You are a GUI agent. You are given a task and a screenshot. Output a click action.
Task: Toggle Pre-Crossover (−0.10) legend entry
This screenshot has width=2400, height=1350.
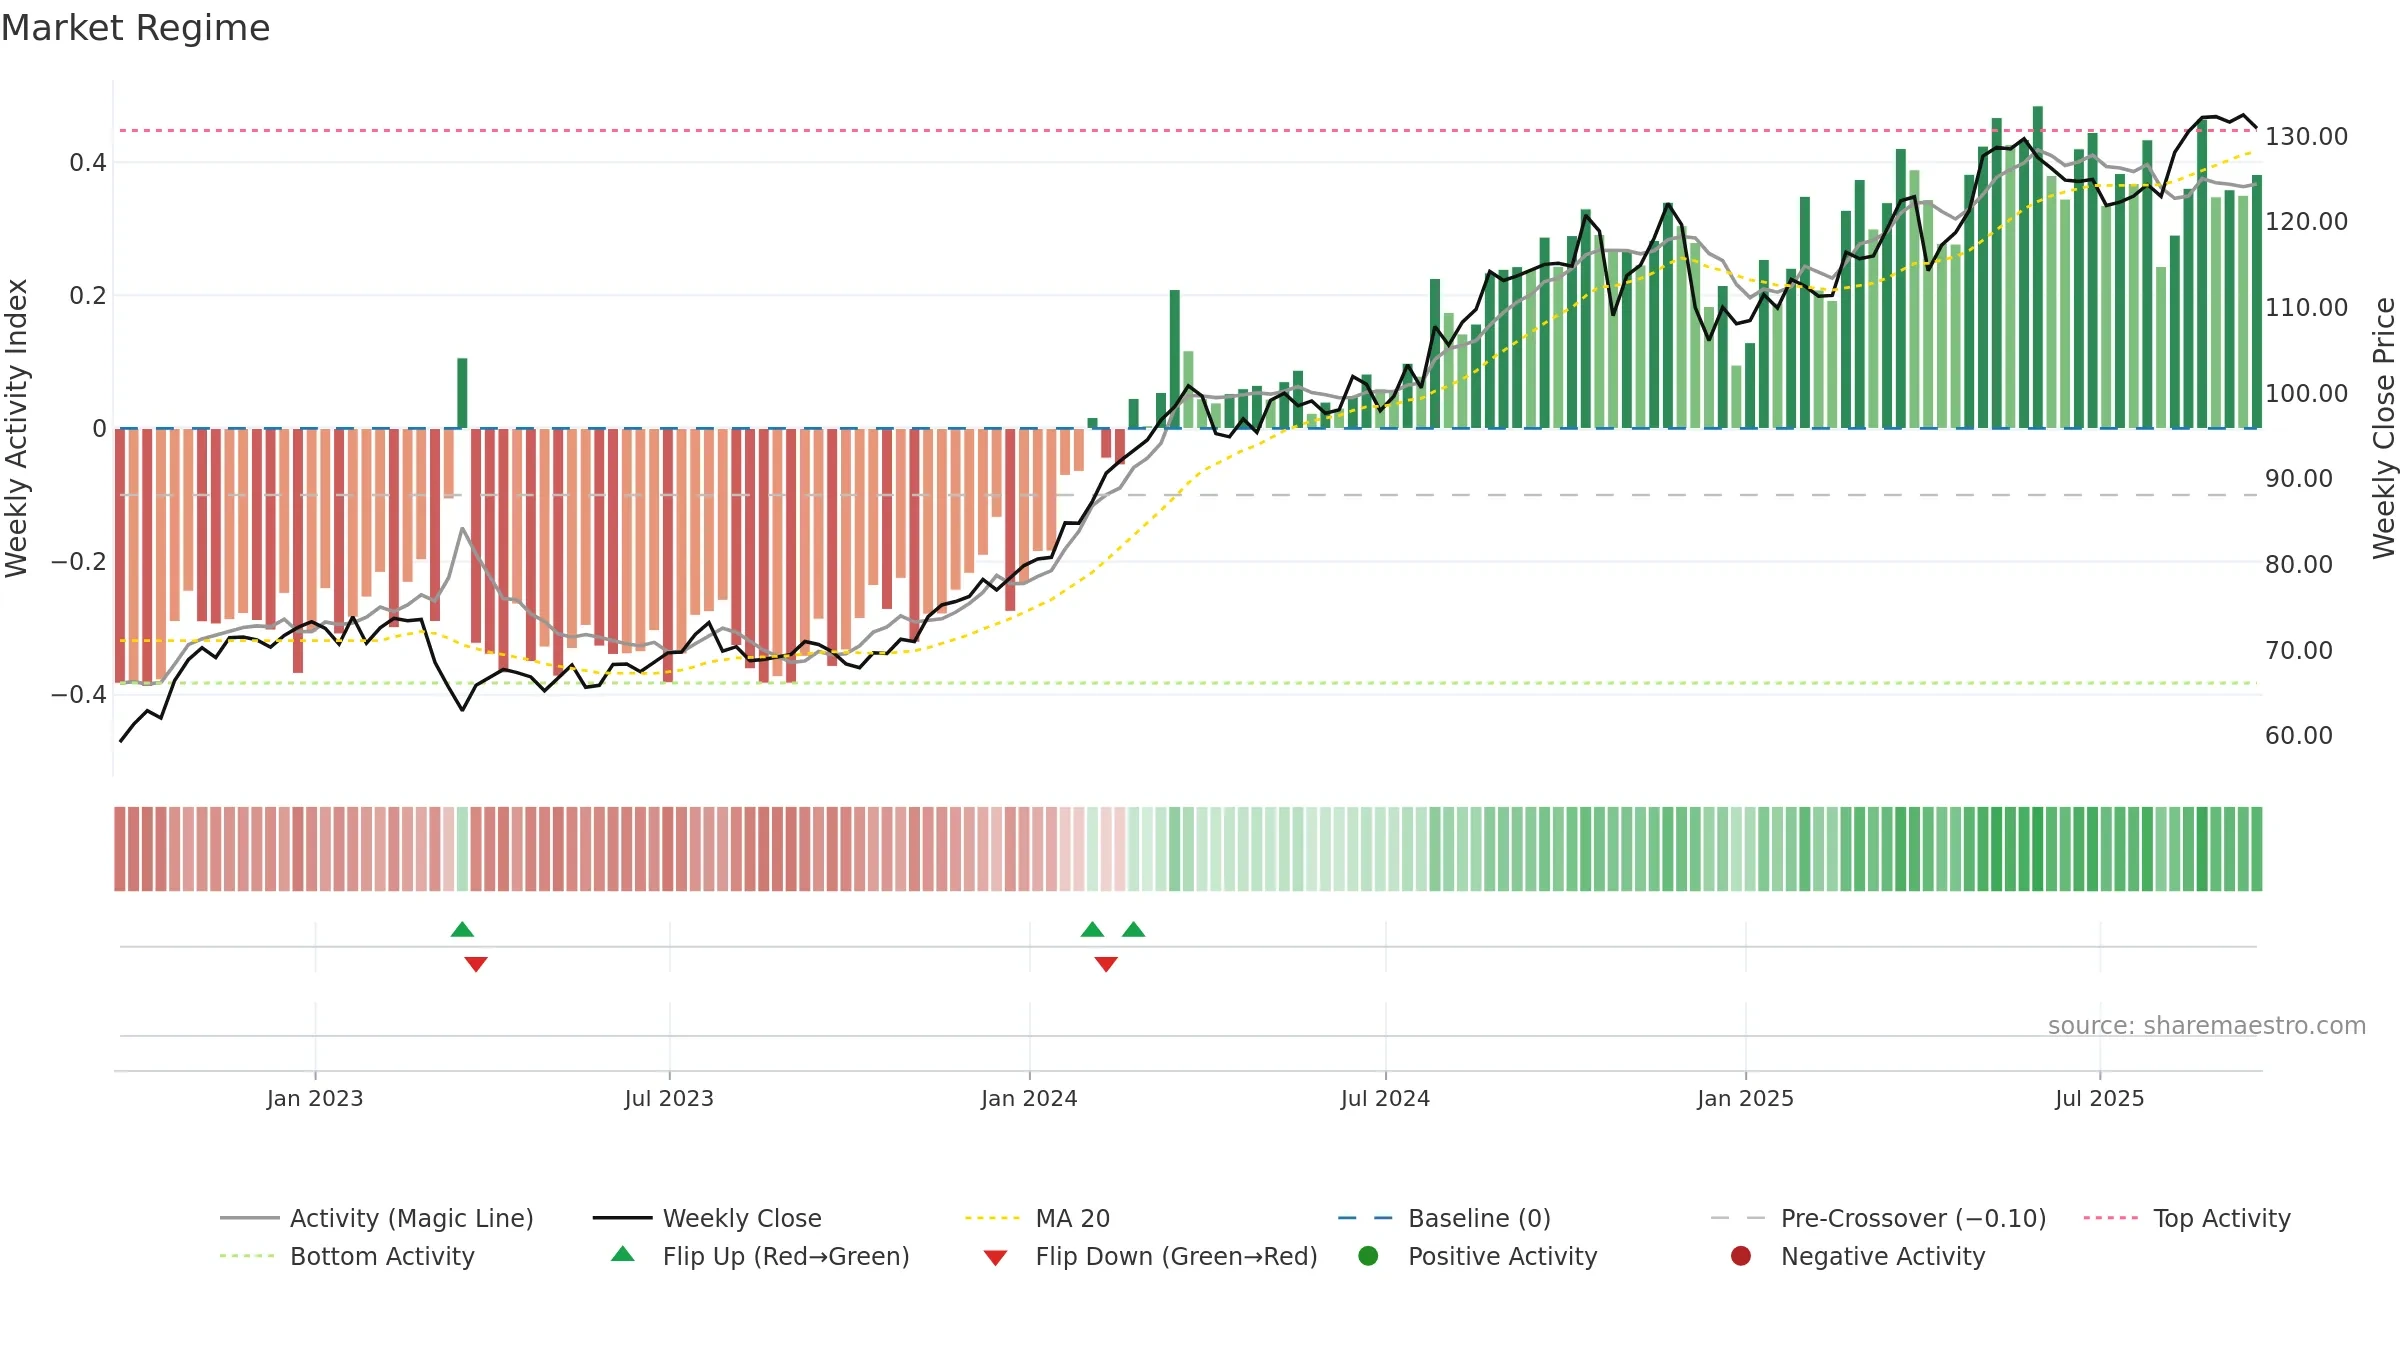click(x=1879, y=1218)
